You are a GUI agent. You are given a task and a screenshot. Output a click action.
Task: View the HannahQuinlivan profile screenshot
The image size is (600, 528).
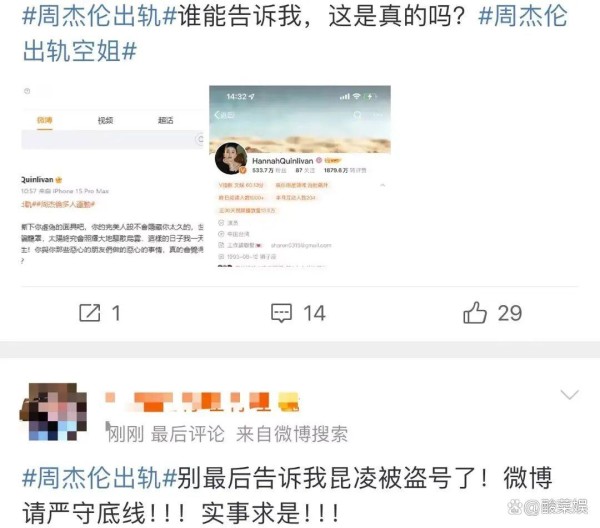[x=300, y=176]
